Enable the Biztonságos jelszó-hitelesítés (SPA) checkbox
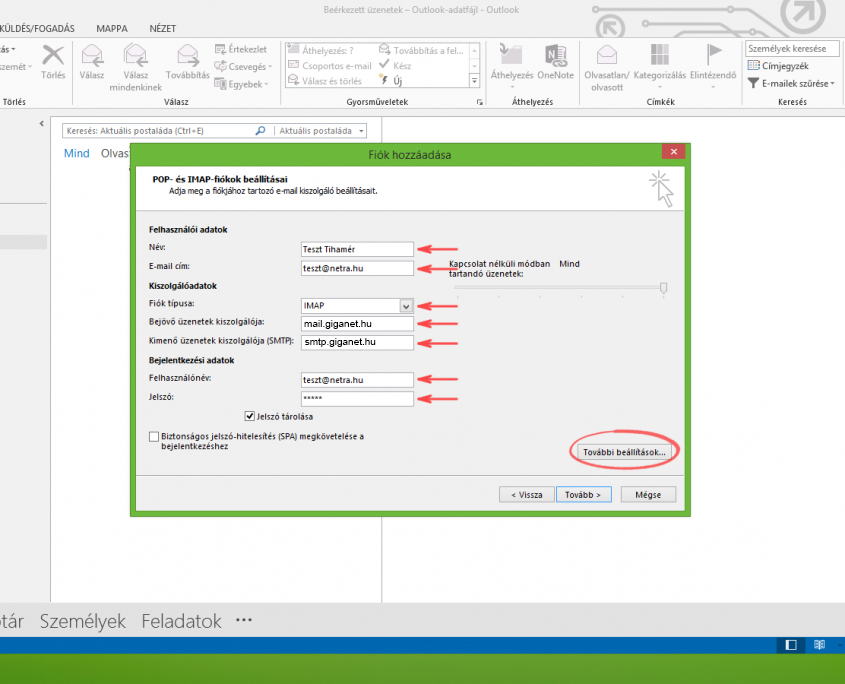This screenshot has height=684, width=845. [x=154, y=437]
